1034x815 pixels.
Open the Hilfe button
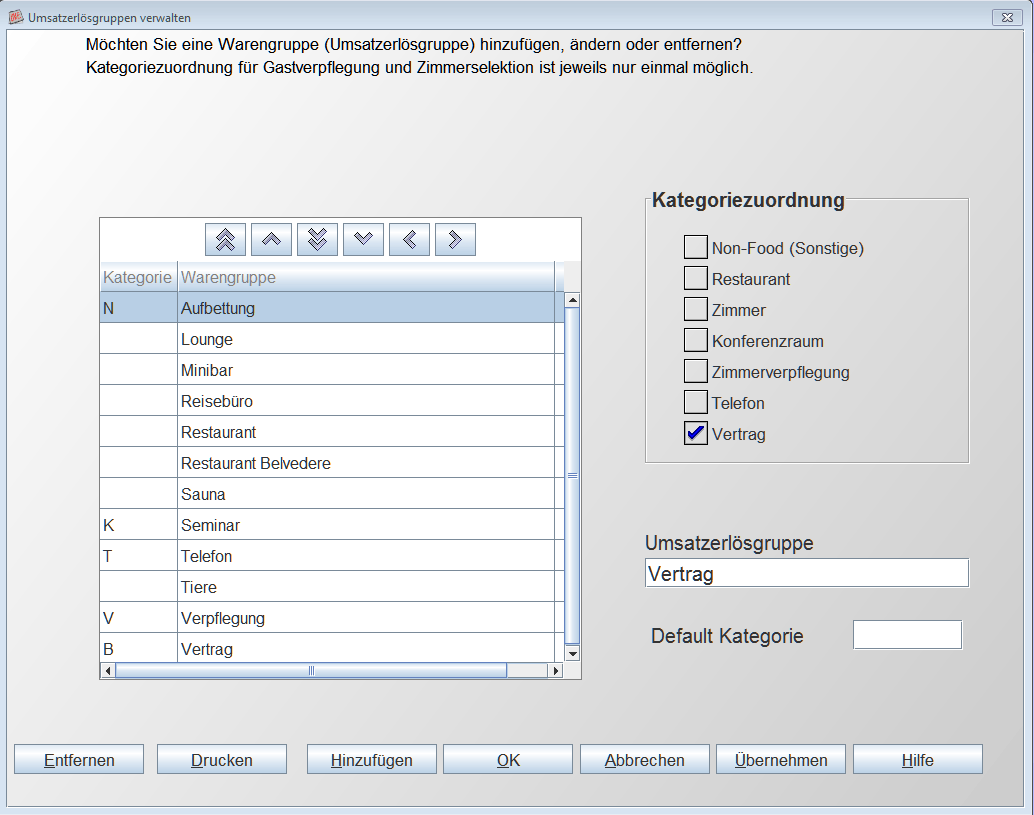pyautogui.click(x=918, y=760)
